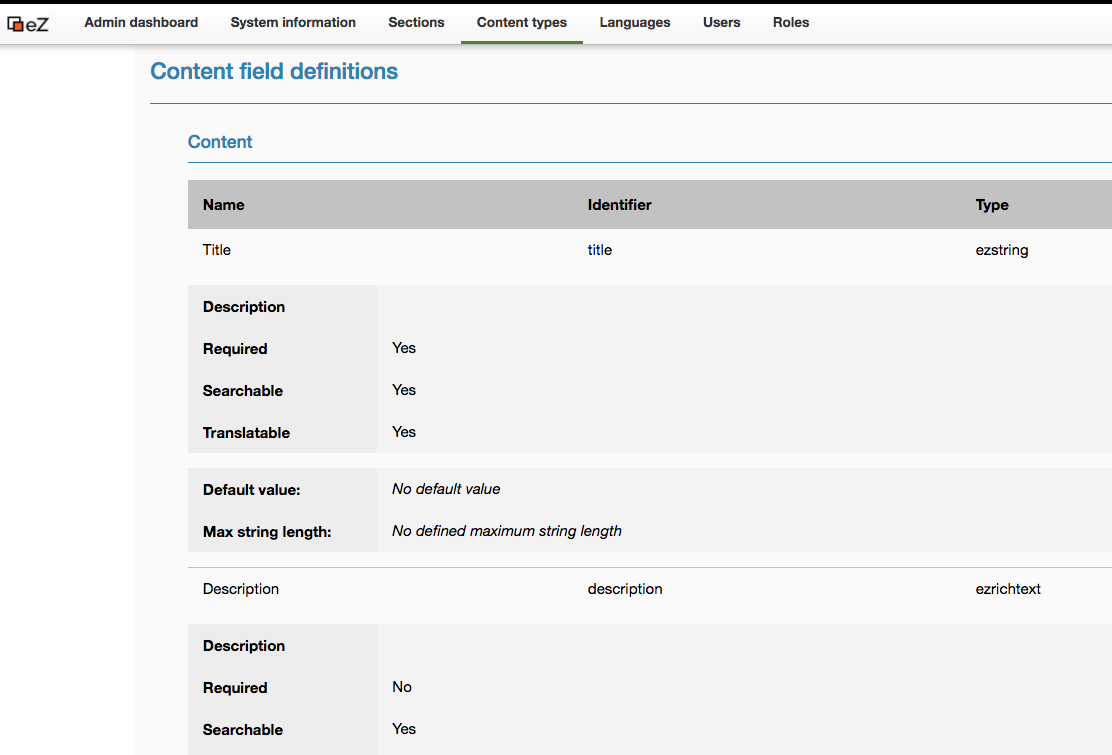
Task: Click the Title field name
Action: [217, 250]
